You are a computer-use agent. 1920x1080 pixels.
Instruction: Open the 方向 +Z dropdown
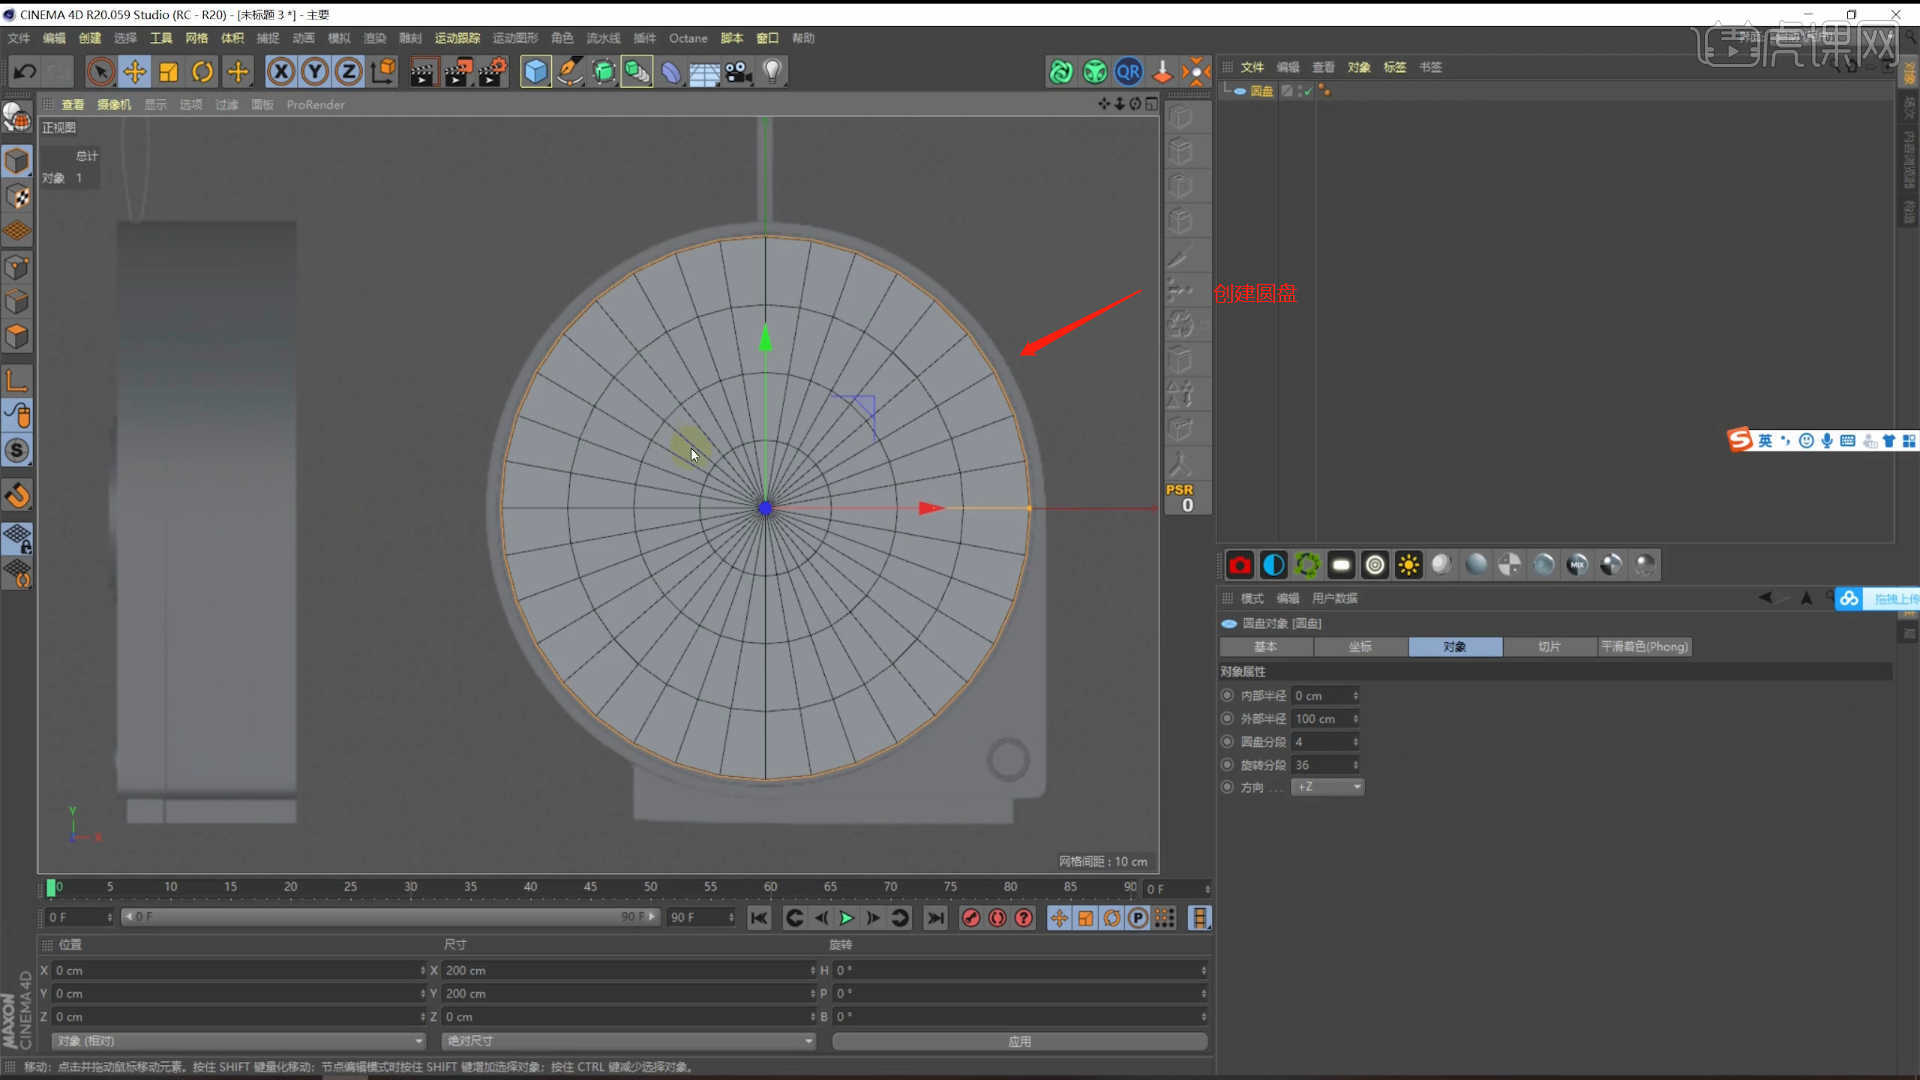point(1327,787)
